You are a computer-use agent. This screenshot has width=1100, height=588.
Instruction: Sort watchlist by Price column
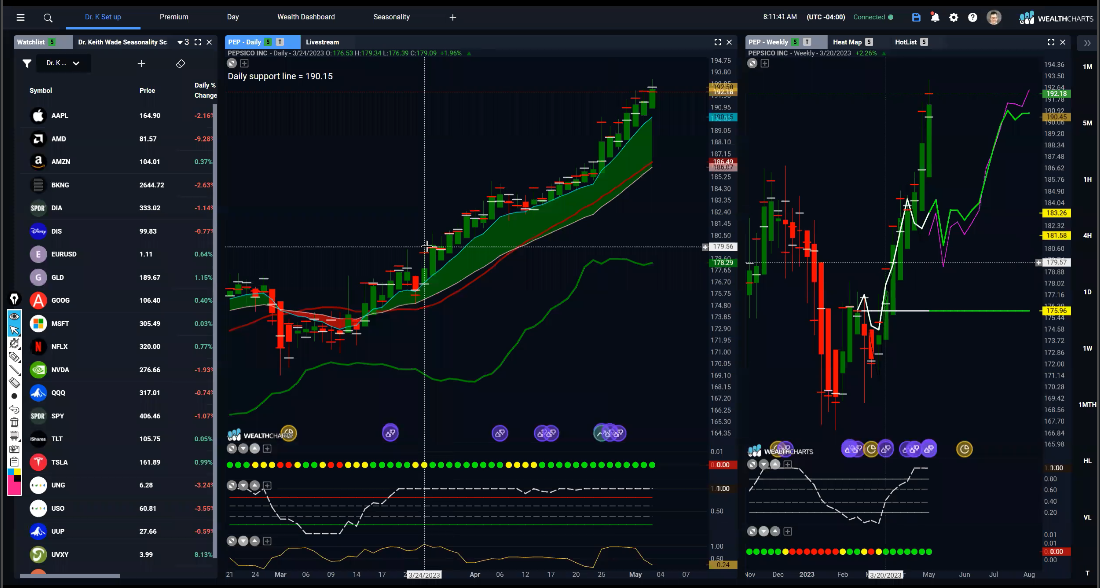pyautogui.click(x=147, y=91)
